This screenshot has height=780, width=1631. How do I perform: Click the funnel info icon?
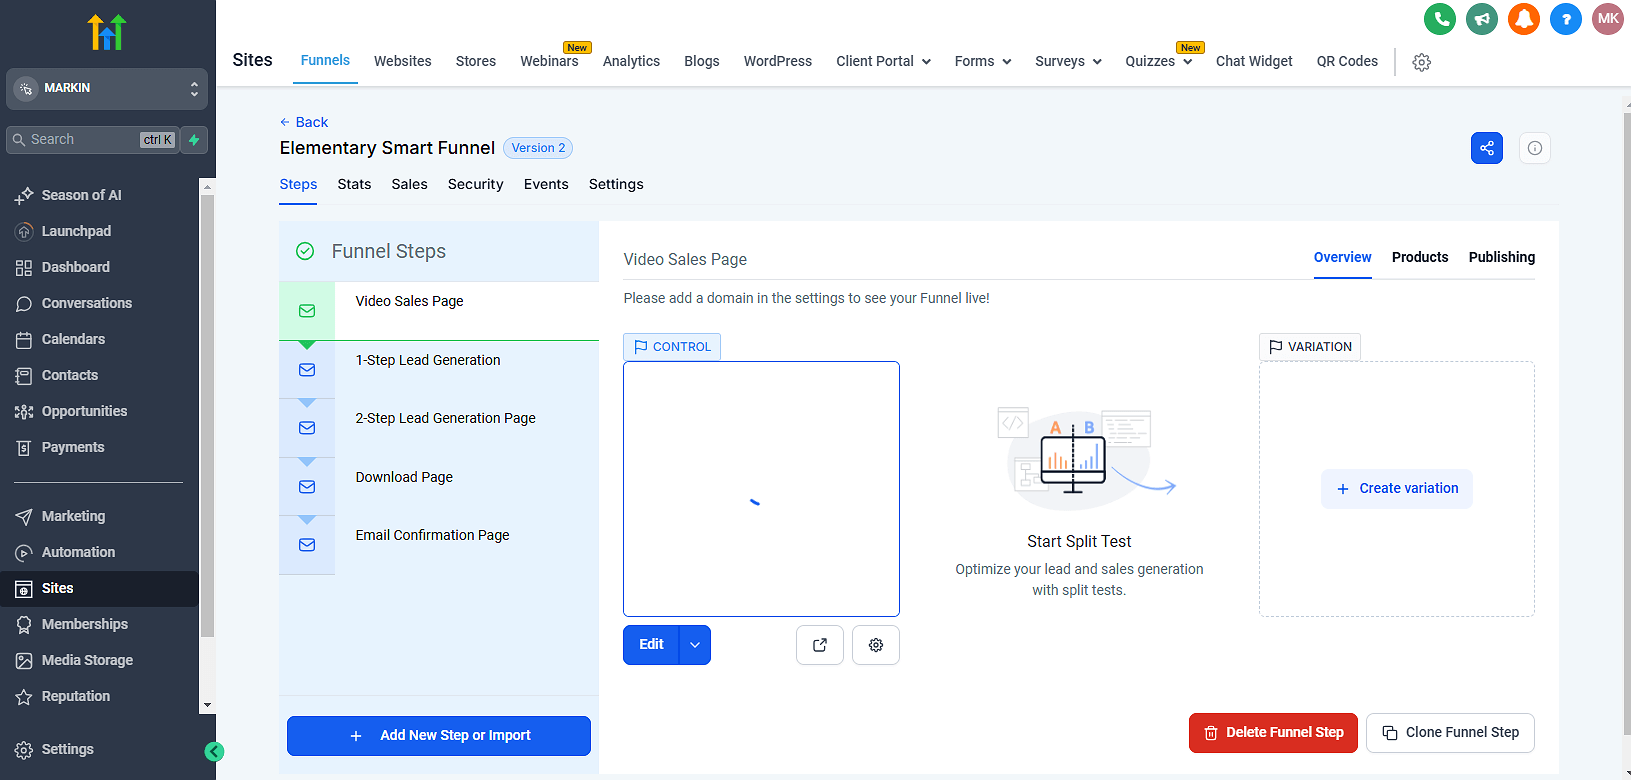(1535, 148)
